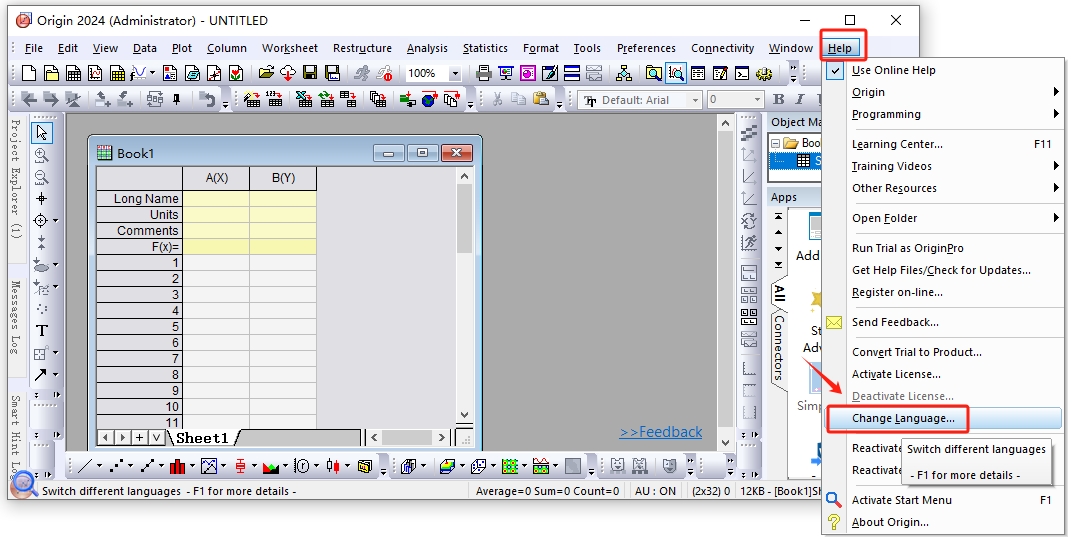Click the Bold formatting button
This screenshot has height=540, width=1073.
[x=779, y=99]
